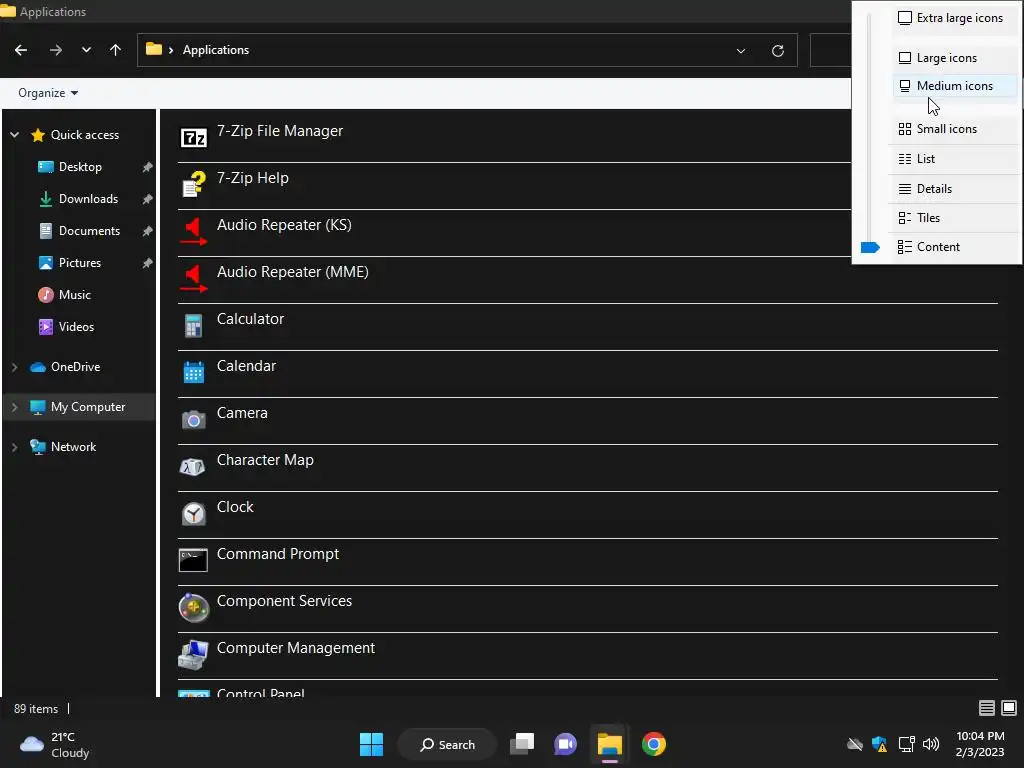Image resolution: width=1024 pixels, height=768 pixels.
Task: Click the Command Prompt icon
Action: pos(193,560)
